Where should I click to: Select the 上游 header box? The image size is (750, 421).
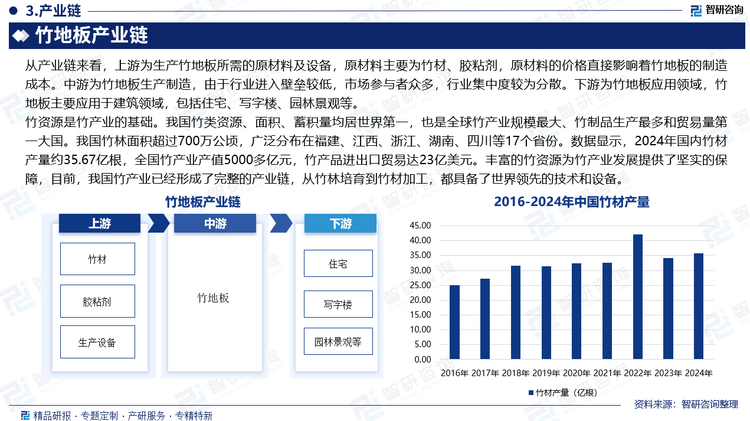point(99,223)
